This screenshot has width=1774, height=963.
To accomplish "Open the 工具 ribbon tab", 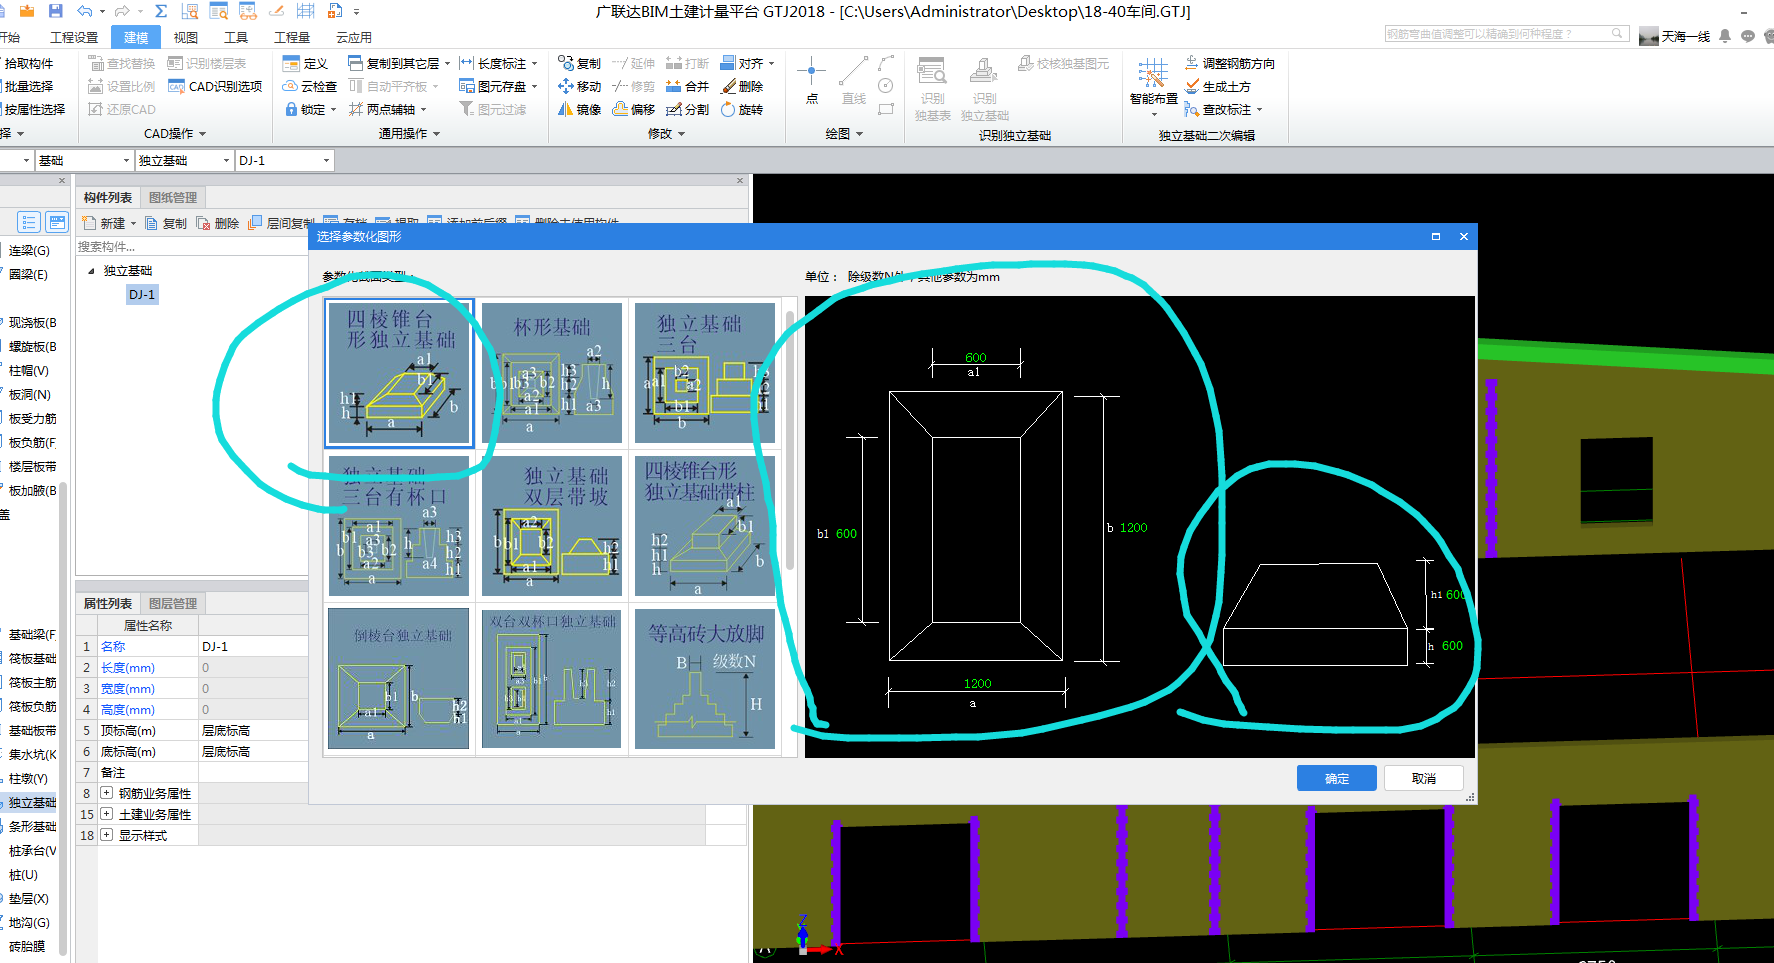I will (236, 37).
